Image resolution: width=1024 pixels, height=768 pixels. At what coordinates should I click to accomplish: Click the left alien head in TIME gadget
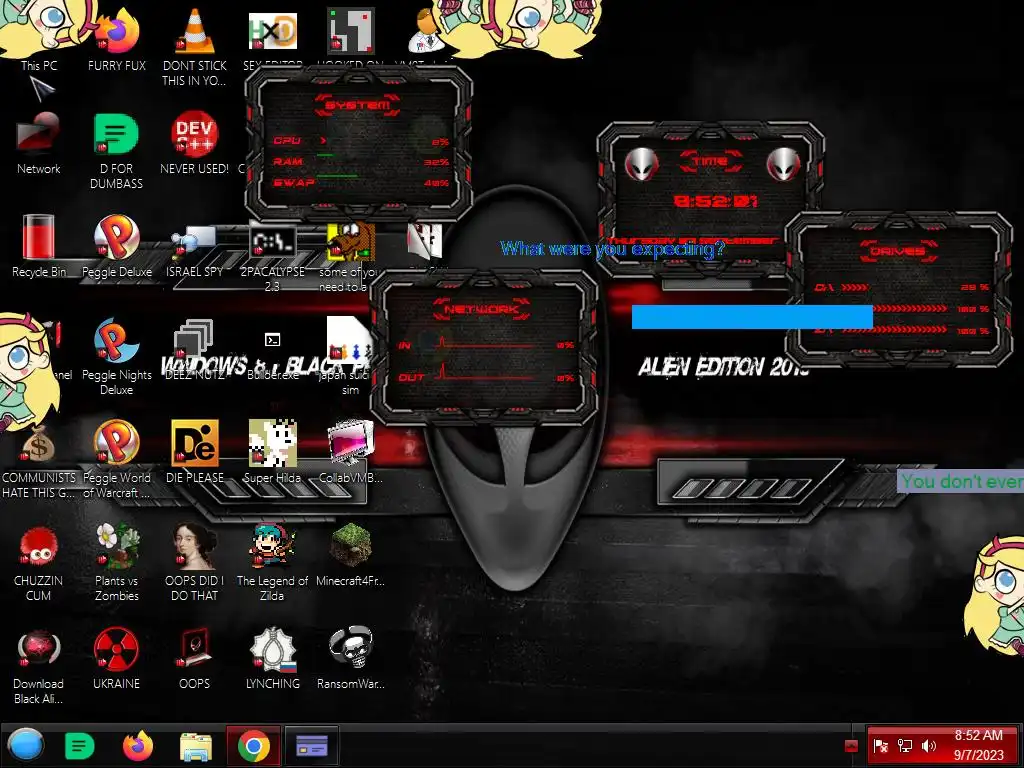(x=641, y=164)
